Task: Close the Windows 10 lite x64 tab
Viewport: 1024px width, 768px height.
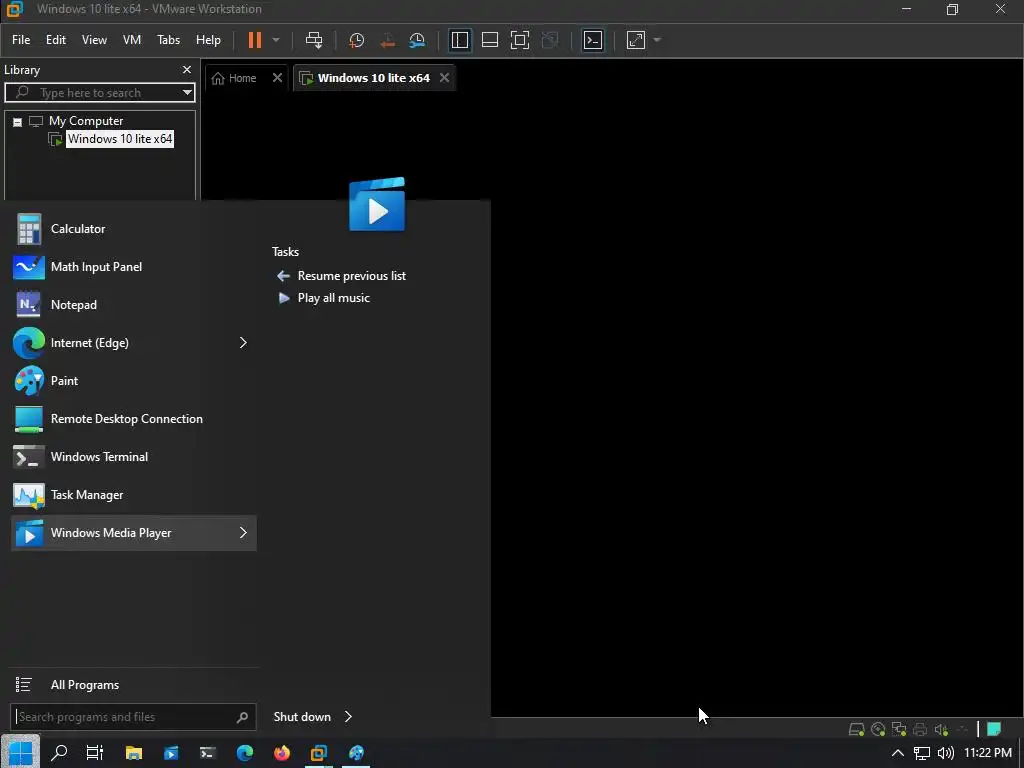Action: (444, 78)
